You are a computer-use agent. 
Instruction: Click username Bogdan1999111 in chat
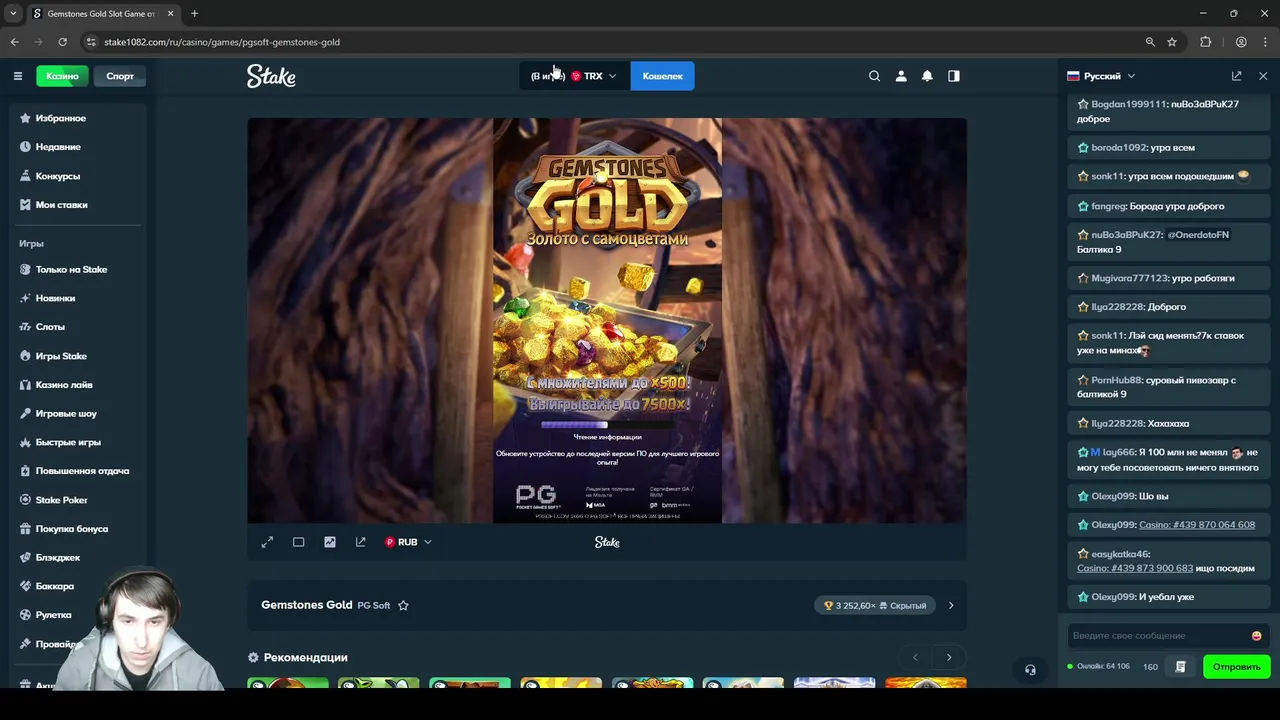coord(1128,104)
